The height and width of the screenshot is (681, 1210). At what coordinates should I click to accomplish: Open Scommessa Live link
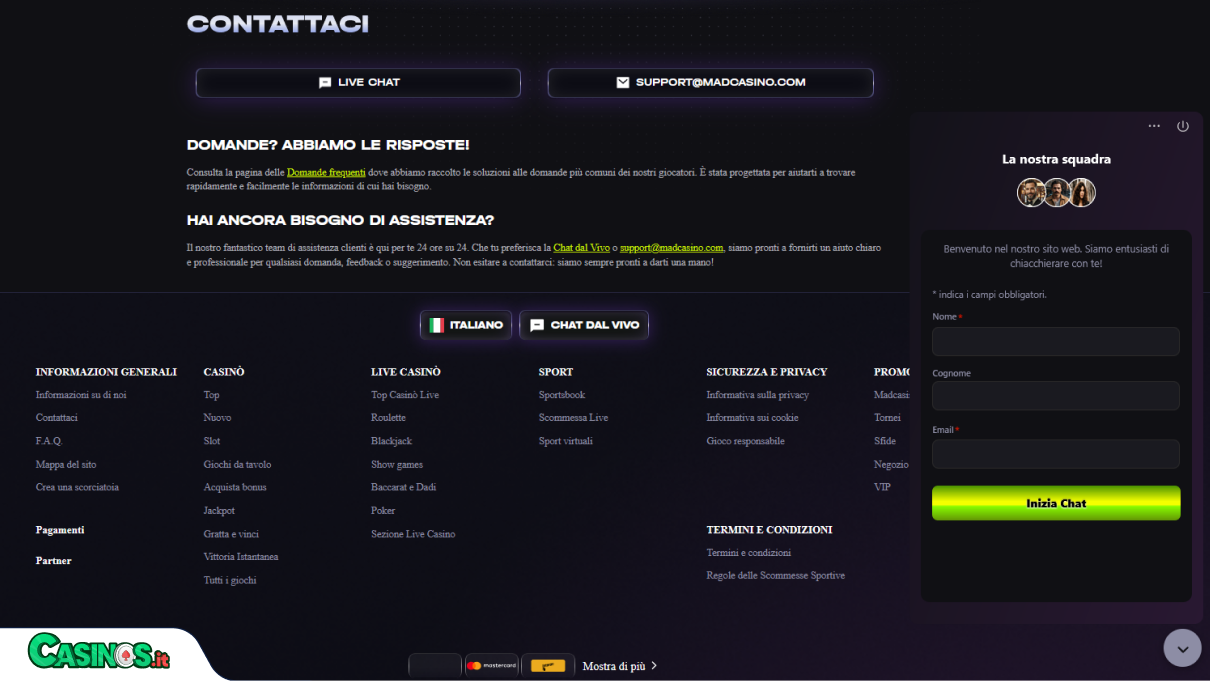pos(573,418)
